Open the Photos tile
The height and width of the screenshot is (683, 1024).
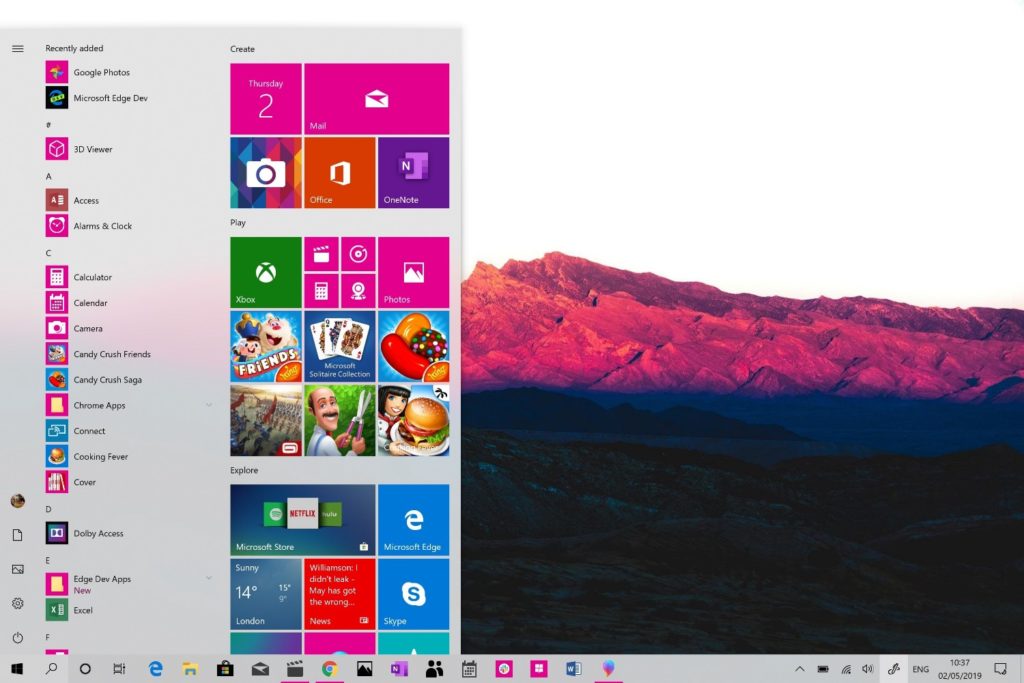pos(413,272)
